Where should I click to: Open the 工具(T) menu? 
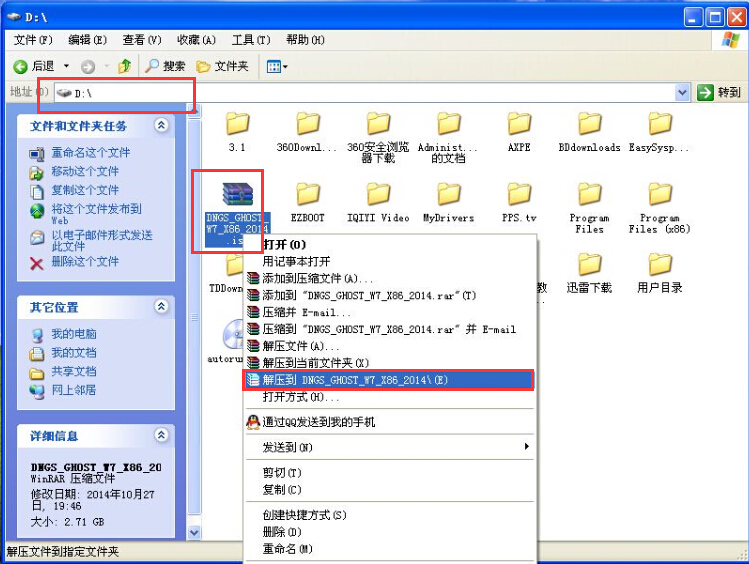tap(251, 40)
